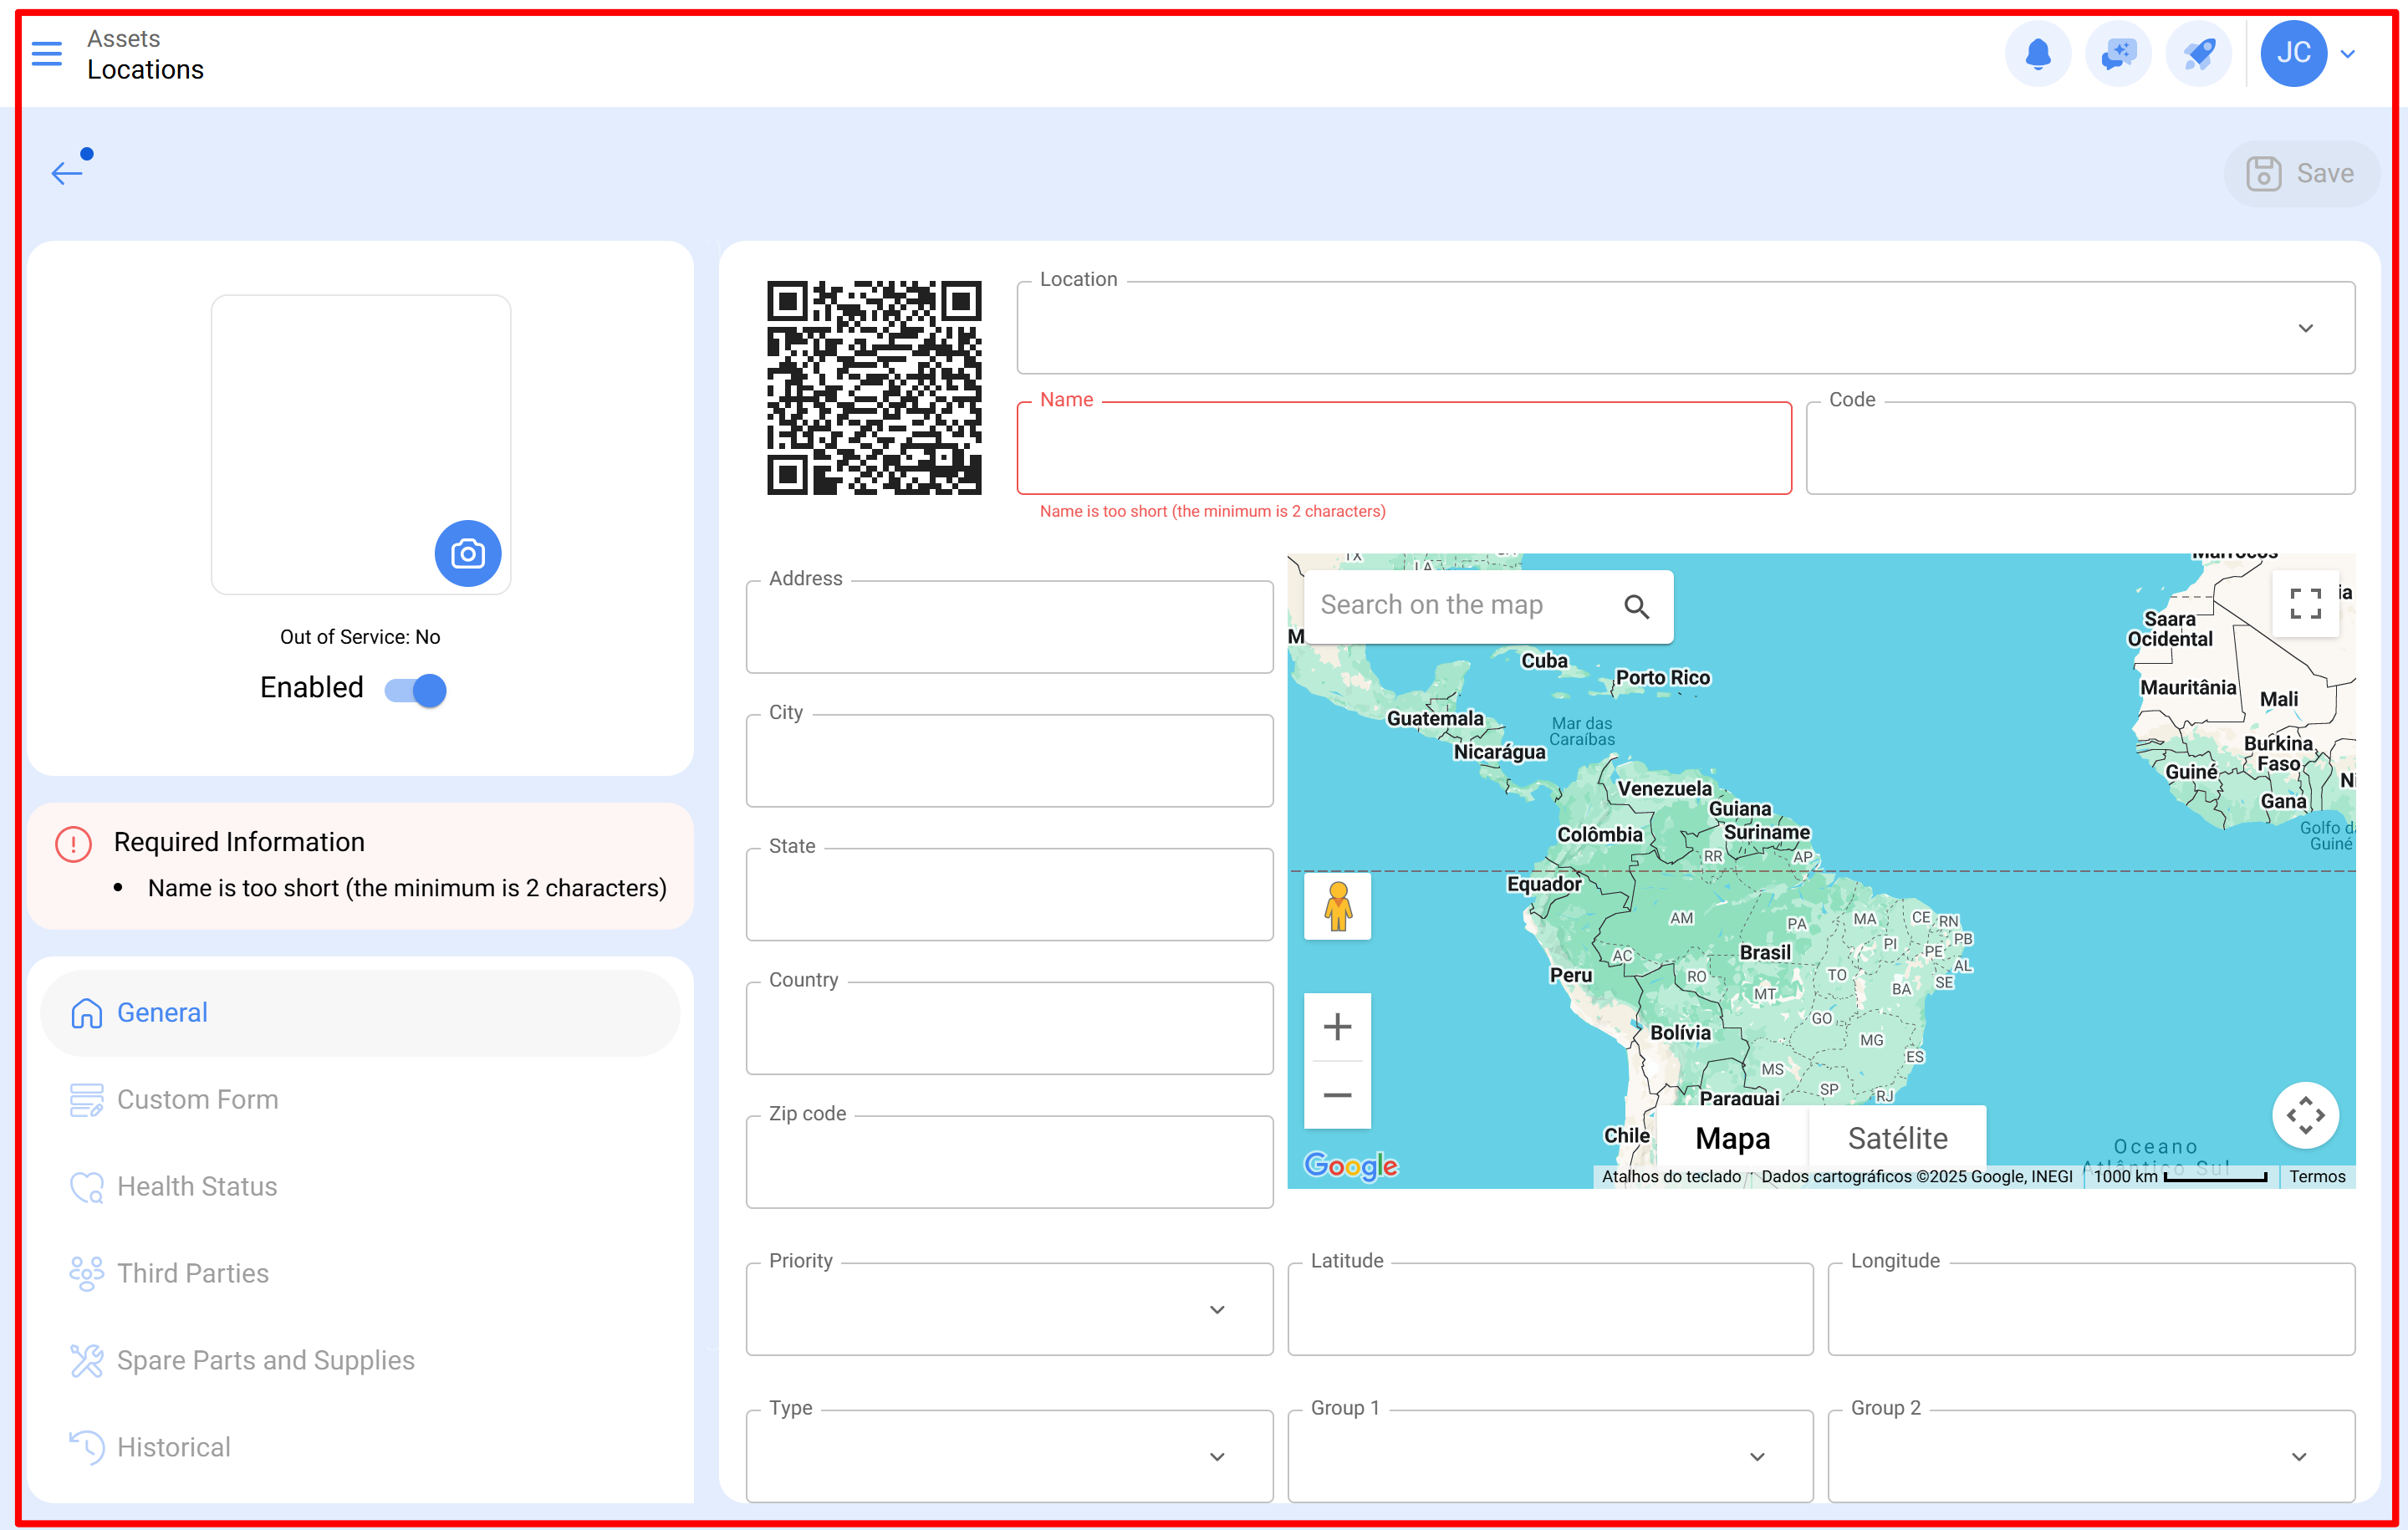
Task: Open the hamburger navigation menu
Action: point(46,54)
